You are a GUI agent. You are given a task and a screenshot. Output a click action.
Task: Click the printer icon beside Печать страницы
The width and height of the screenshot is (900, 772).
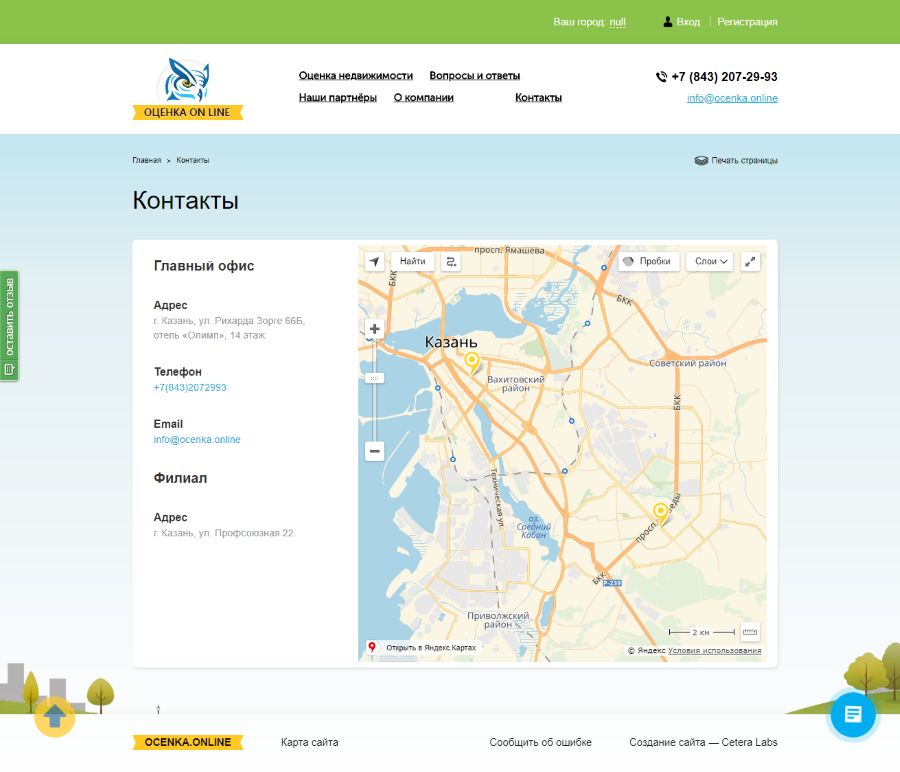pos(701,160)
